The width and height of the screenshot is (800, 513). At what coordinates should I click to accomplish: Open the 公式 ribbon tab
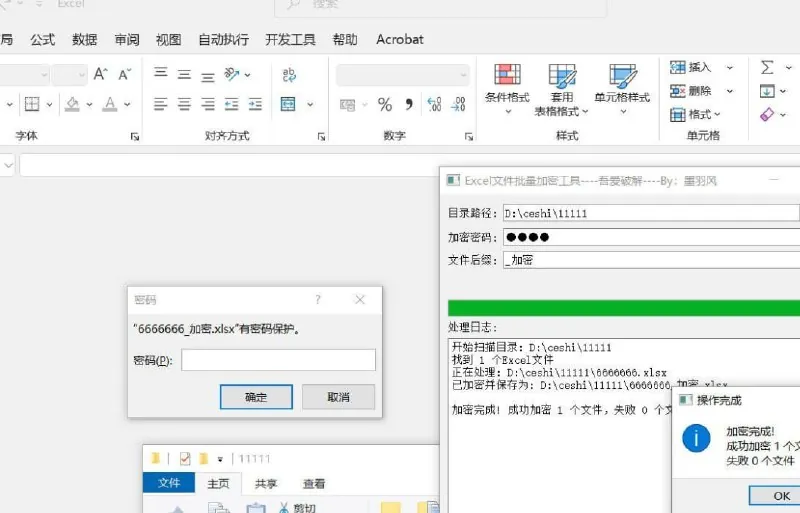(42, 39)
